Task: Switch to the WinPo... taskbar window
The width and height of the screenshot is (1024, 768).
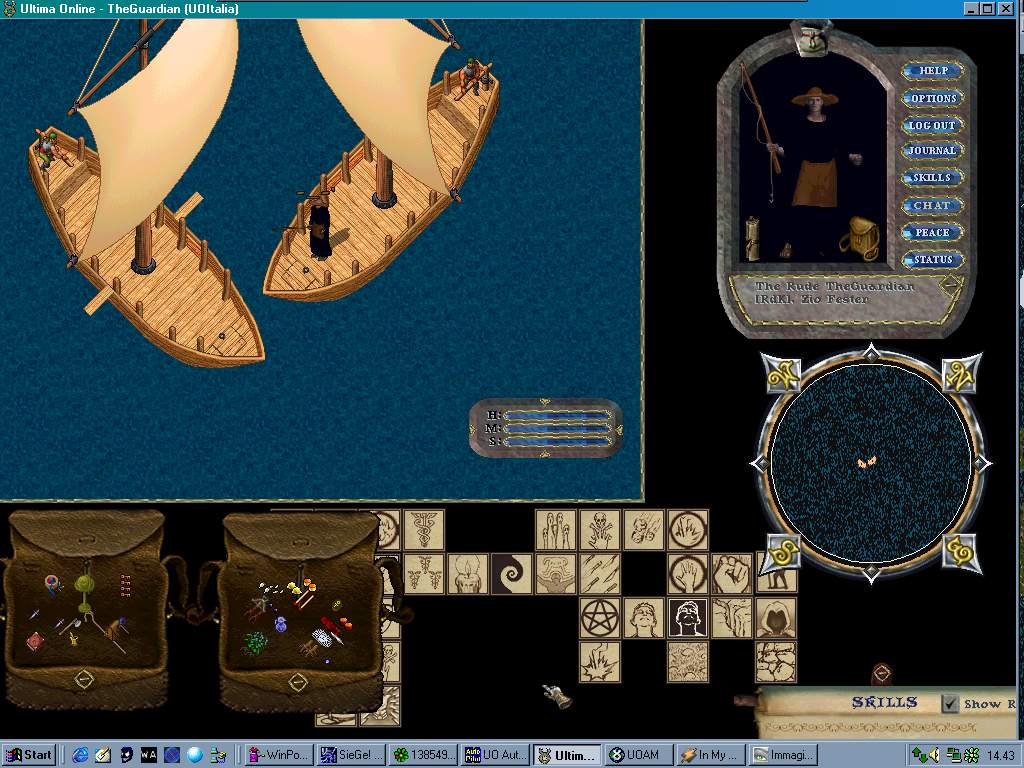Action: point(280,755)
